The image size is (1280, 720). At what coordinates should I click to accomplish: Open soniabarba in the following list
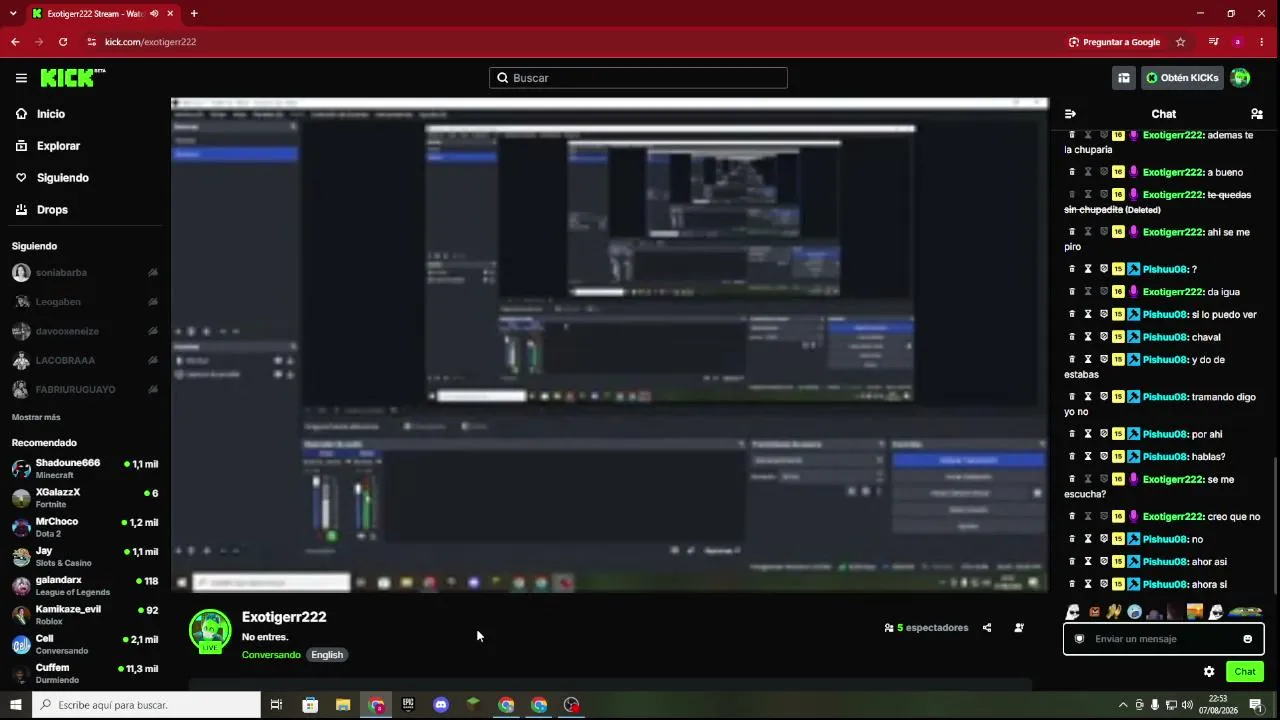point(85,273)
